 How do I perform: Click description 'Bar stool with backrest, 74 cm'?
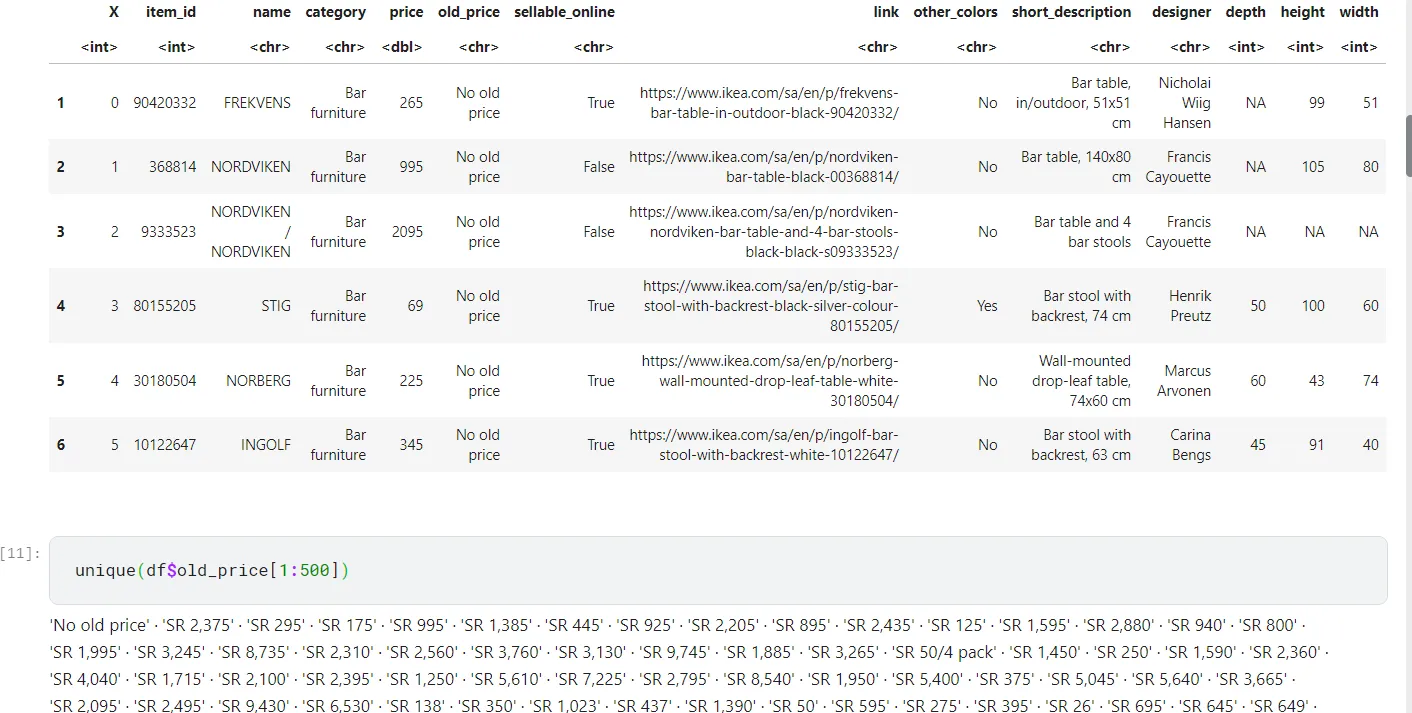pyautogui.click(x=1081, y=306)
